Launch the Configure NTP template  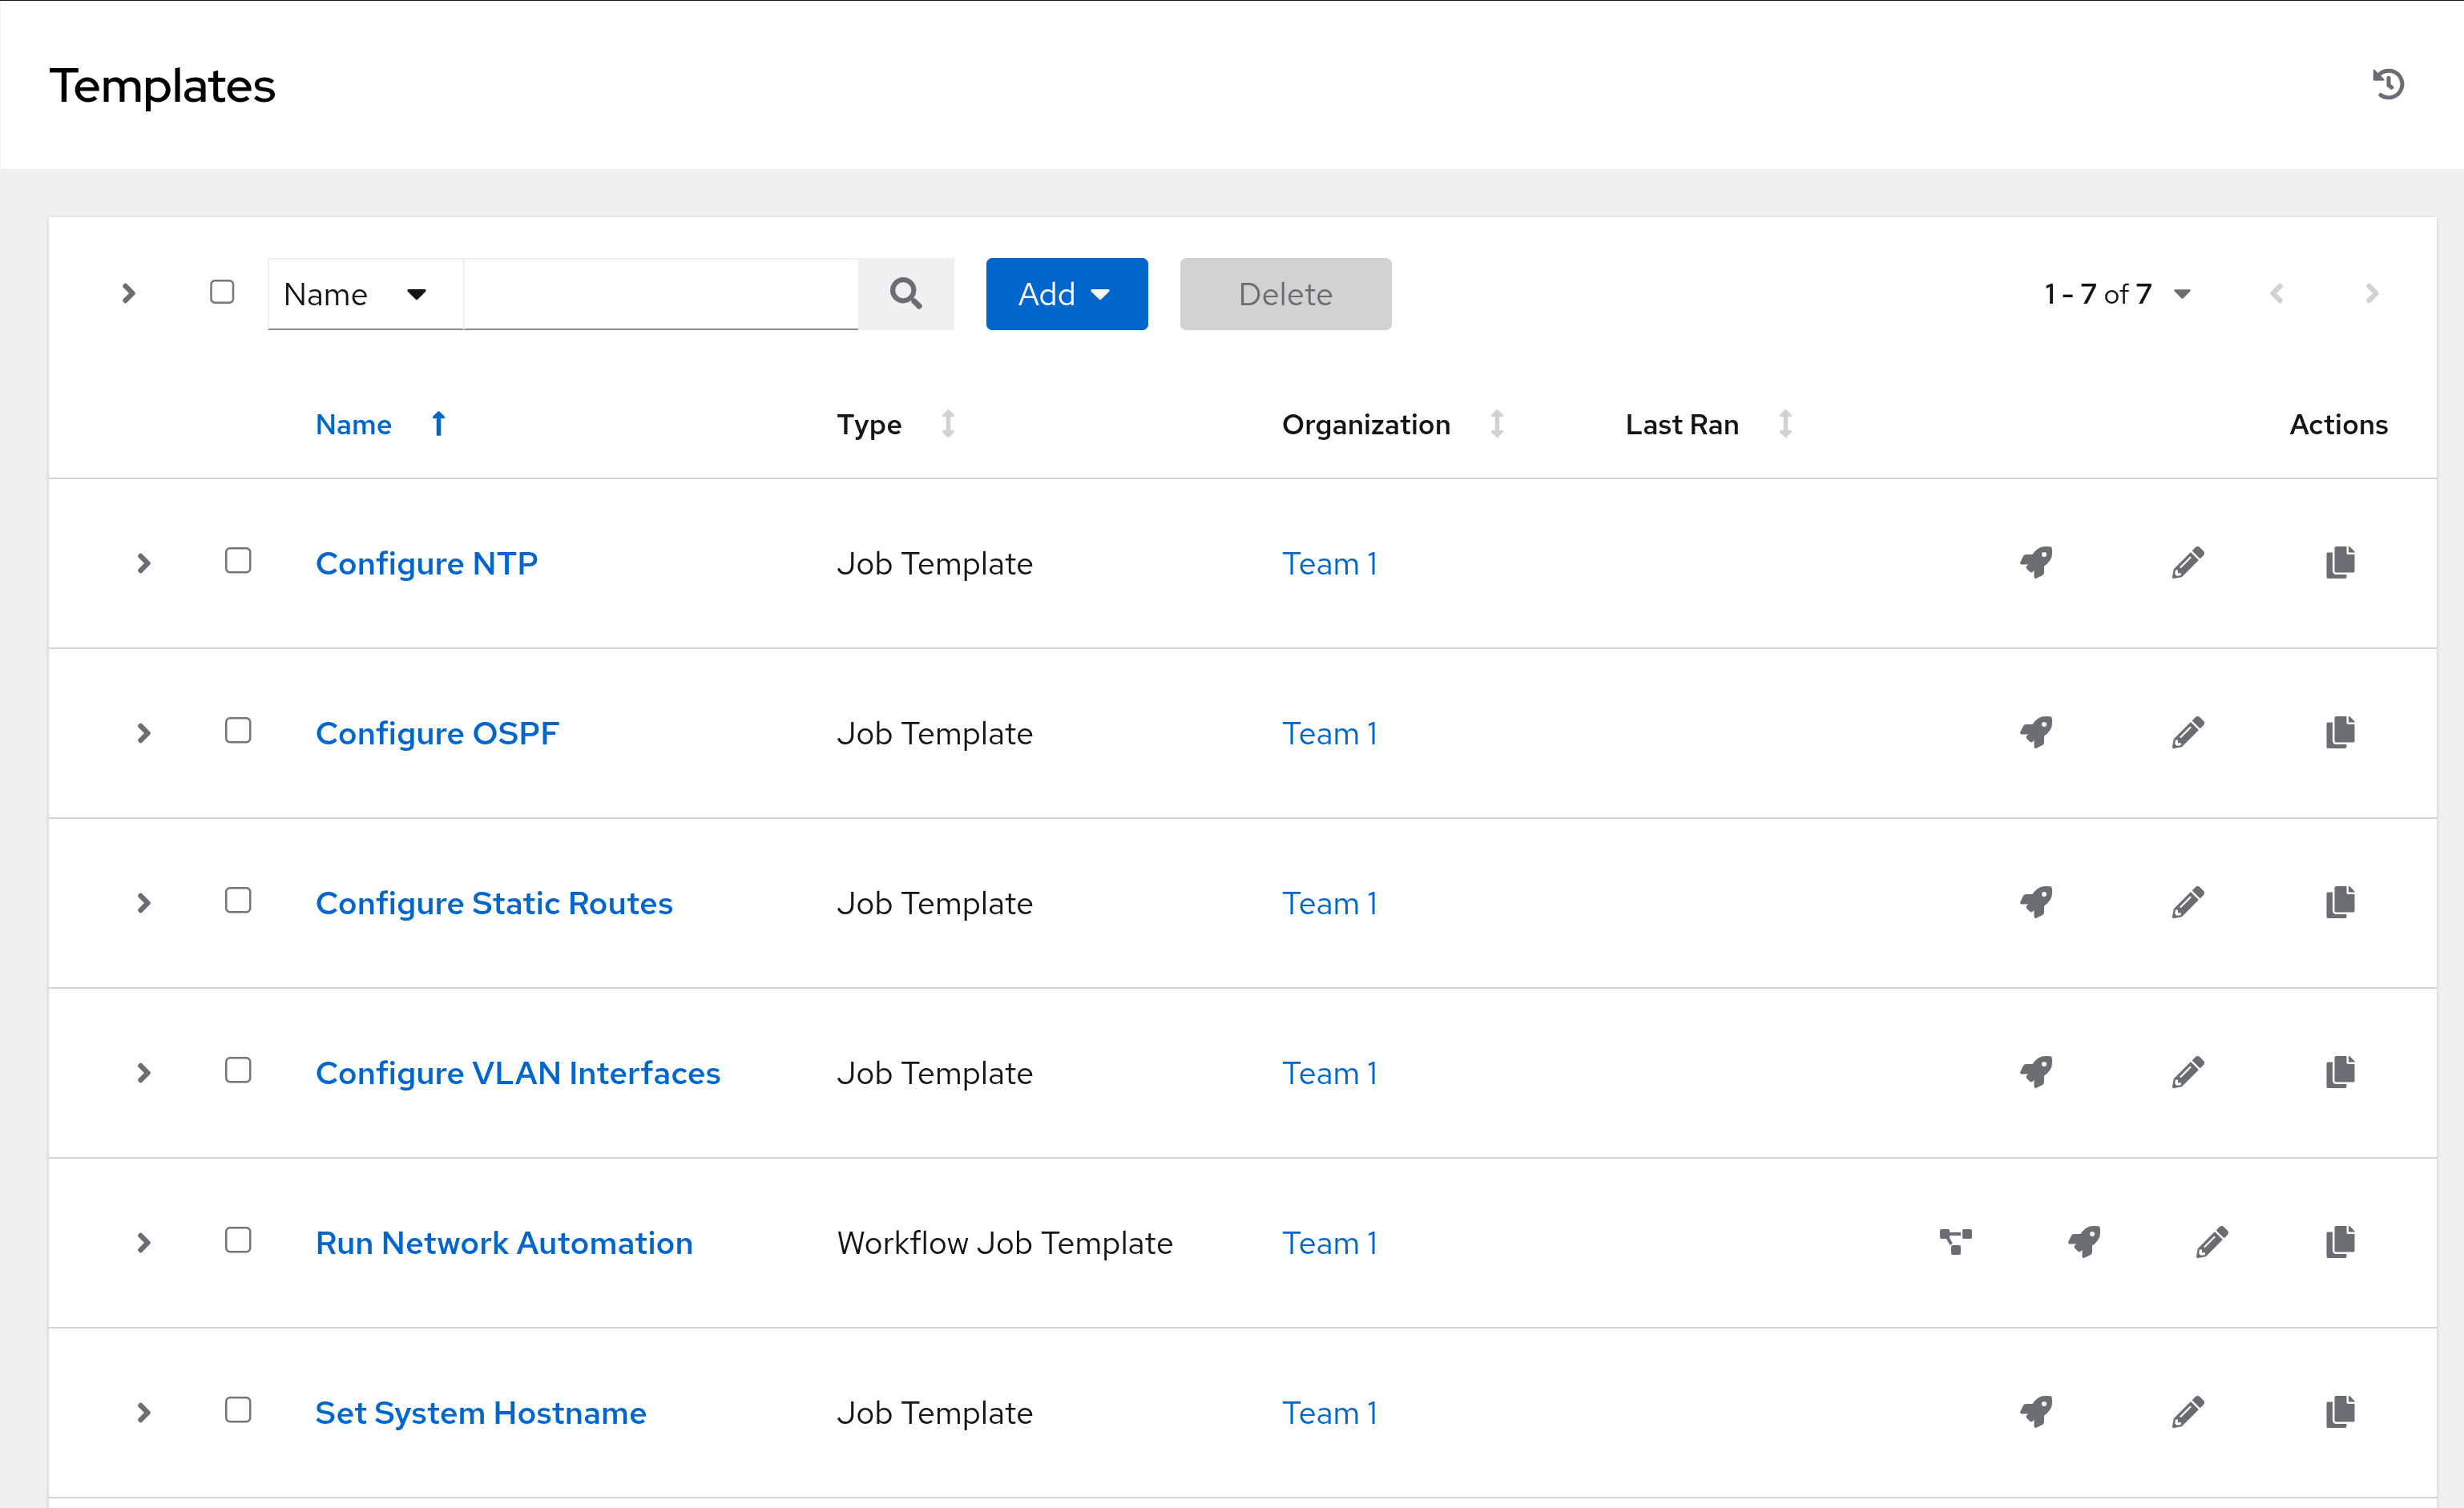[2036, 563]
